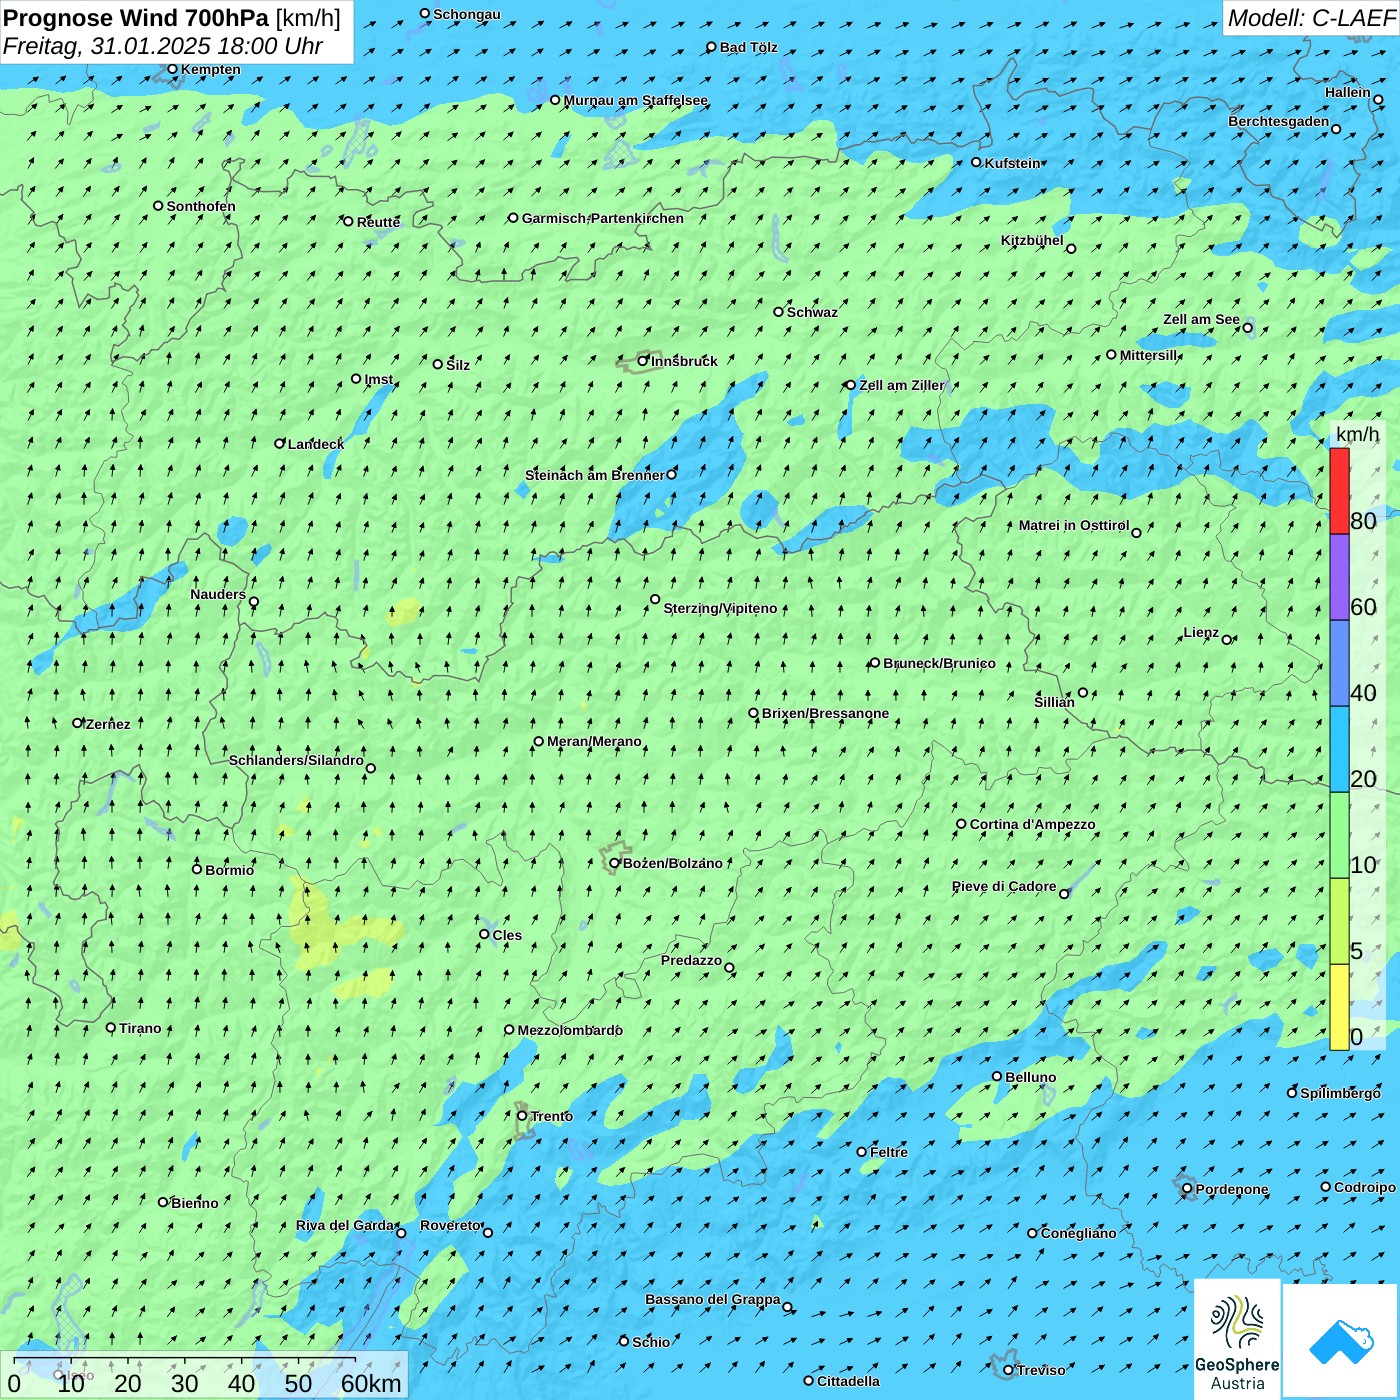This screenshot has width=1400, height=1400.
Task: Click the GeoSphere Austria logo
Action: coord(1237,1340)
